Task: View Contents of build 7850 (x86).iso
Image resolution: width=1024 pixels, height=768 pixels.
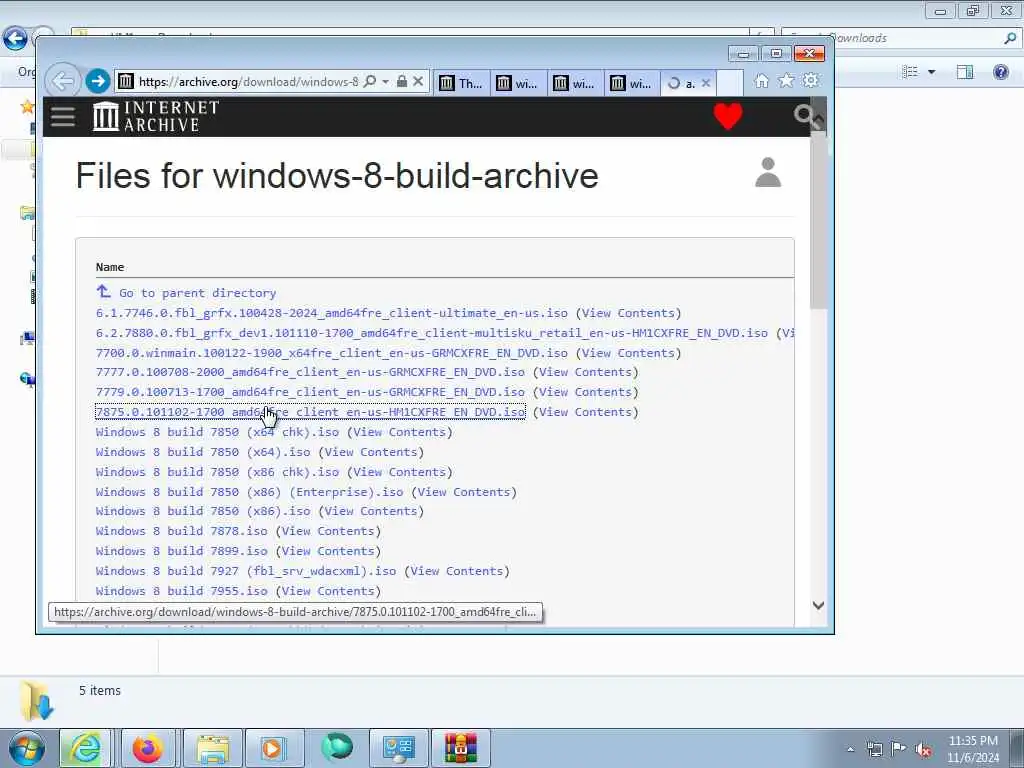Action: 371,511
